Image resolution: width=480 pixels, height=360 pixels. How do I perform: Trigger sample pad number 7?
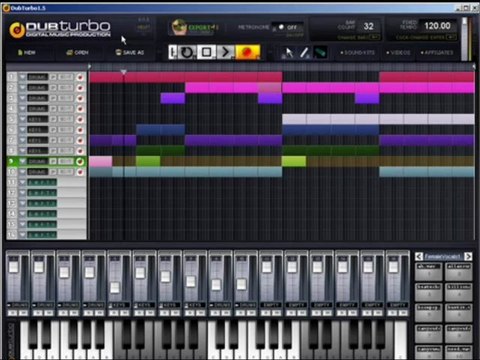tap(429, 334)
